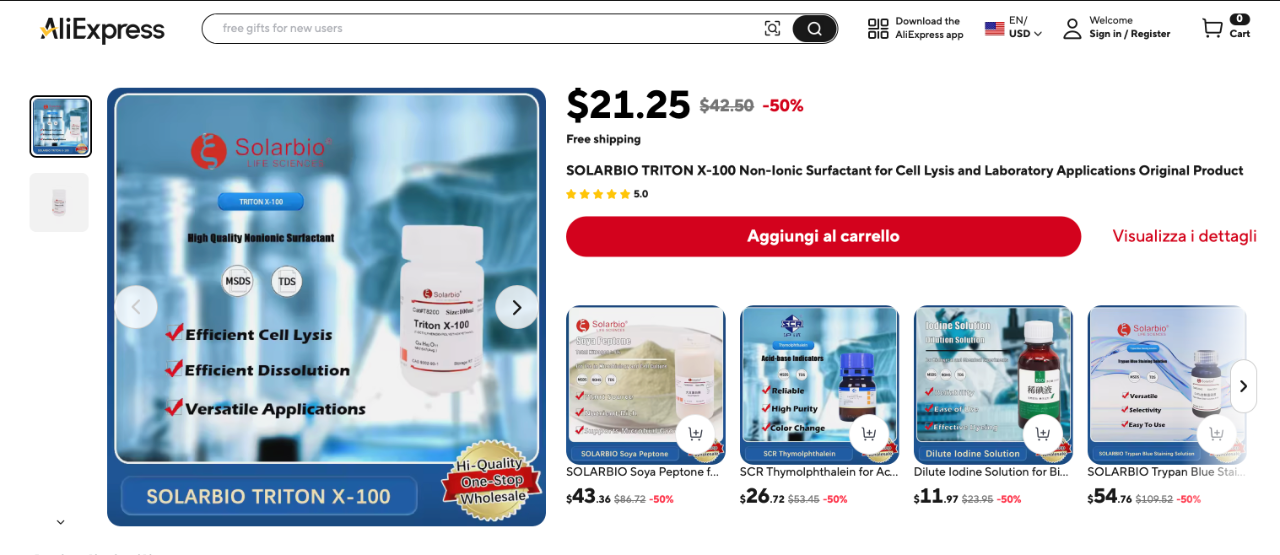1280x555 pixels.
Task: Expand thumbnail list down chevron
Action: point(60,522)
